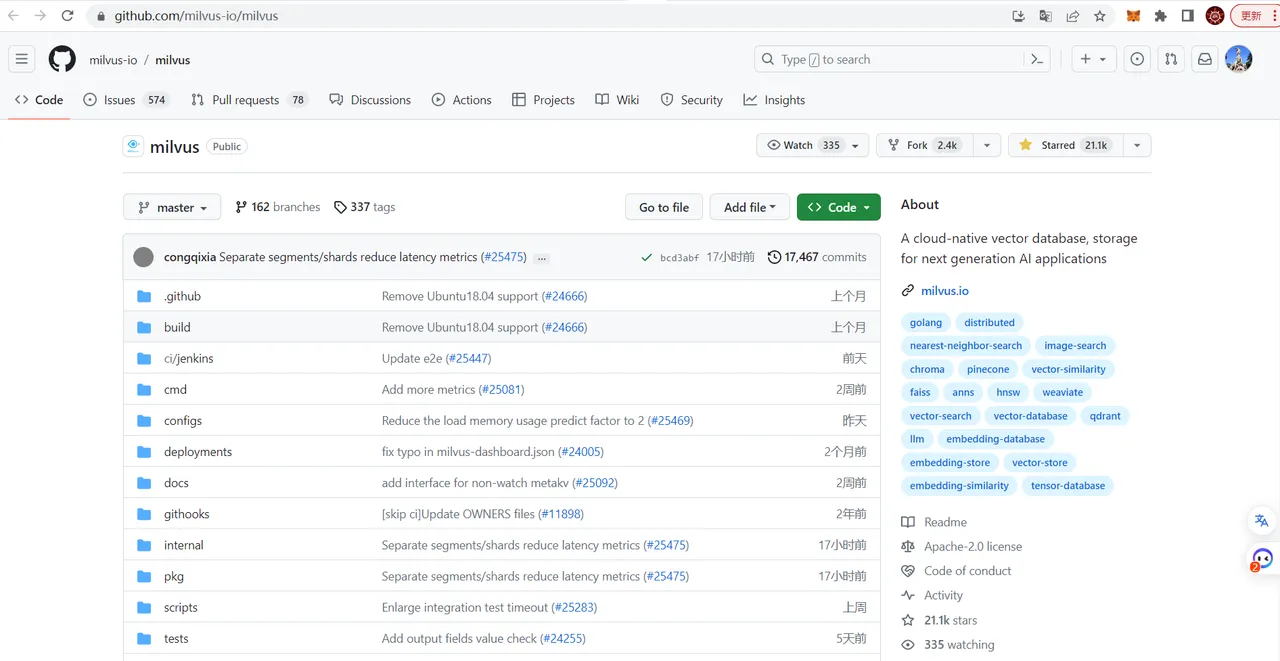The image size is (1280, 661).
Task: Click the floating translate widget icon
Action: pos(1262,521)
